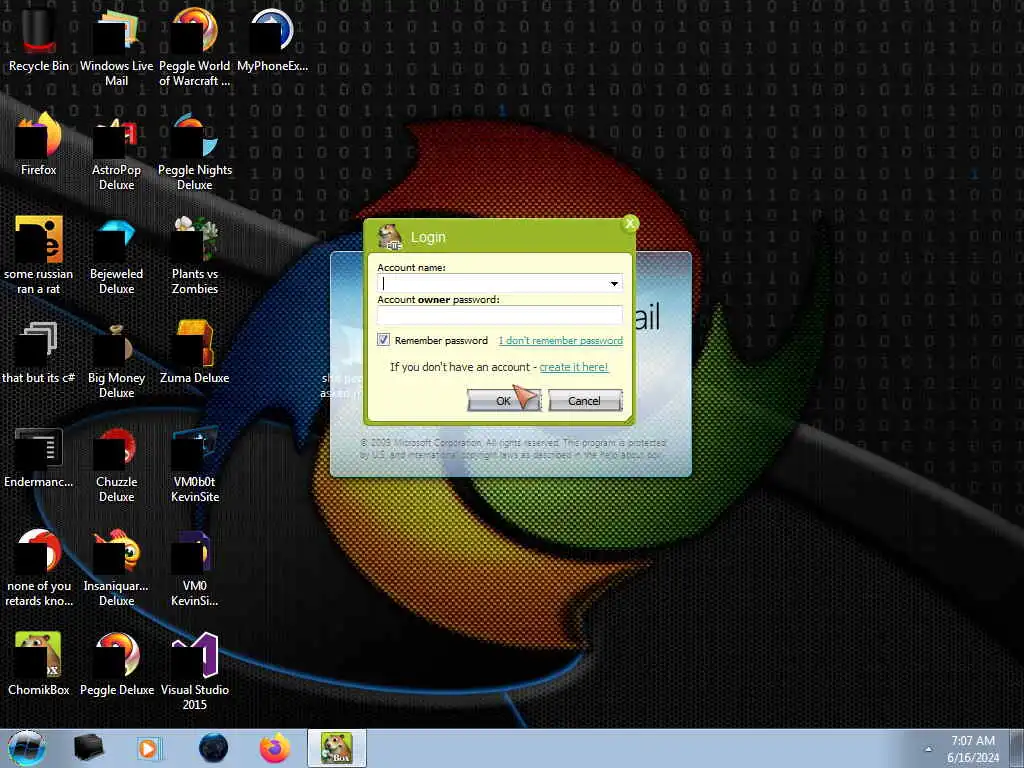Open Windows Live Mail desktop shortcut
Viewport: 1024px width, 768px height.
point(116,46)
